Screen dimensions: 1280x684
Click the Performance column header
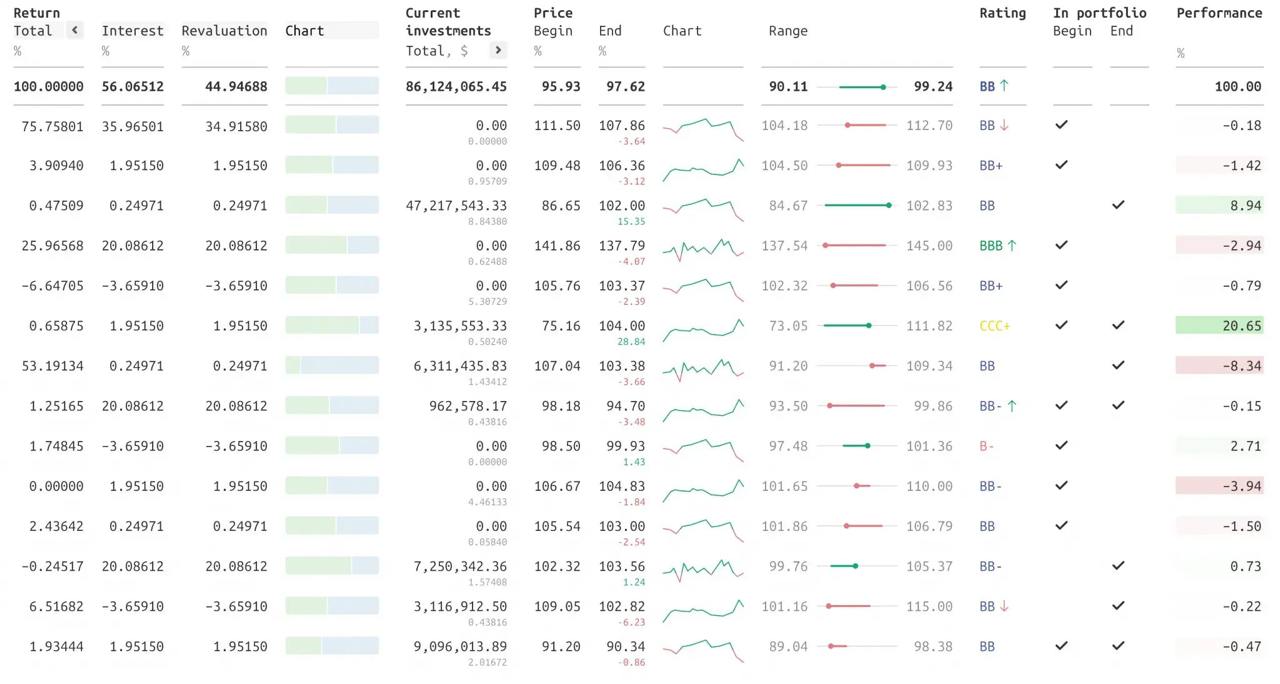(x=1219, y=13)
